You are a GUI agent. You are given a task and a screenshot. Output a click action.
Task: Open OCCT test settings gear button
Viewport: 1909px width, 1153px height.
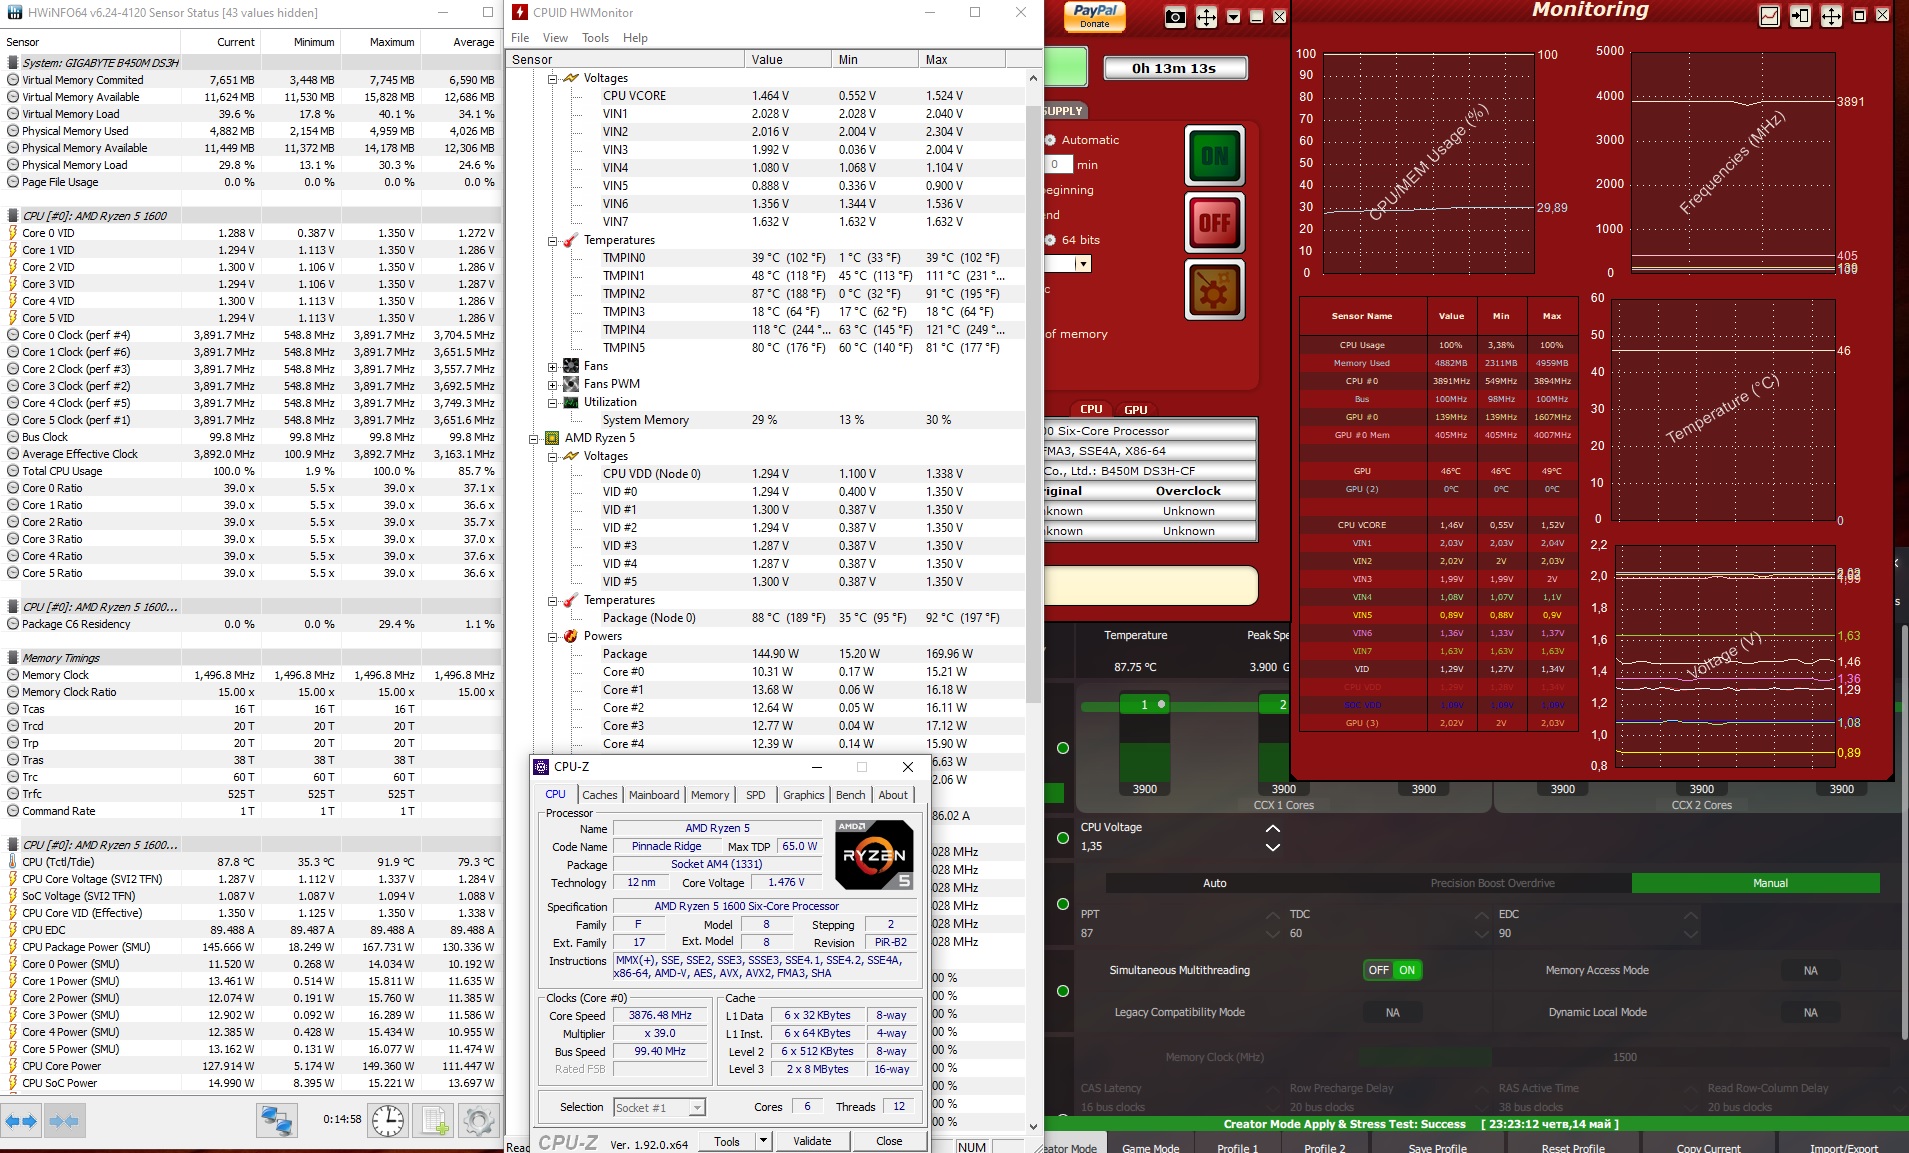pos(1214,290)
